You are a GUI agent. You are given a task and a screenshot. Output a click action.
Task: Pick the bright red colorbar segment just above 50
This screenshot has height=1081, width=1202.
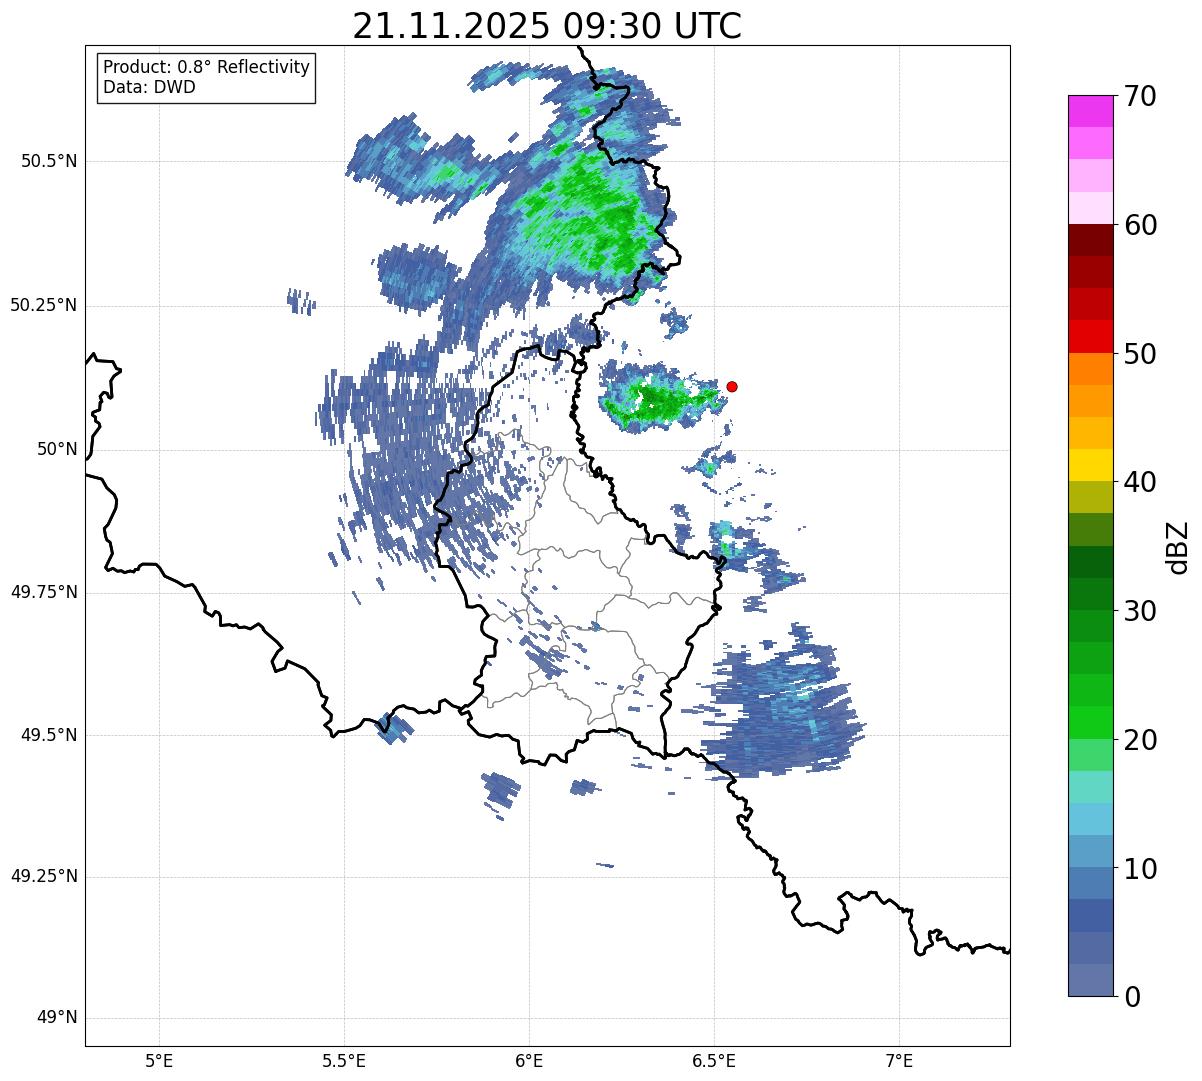1091,336
